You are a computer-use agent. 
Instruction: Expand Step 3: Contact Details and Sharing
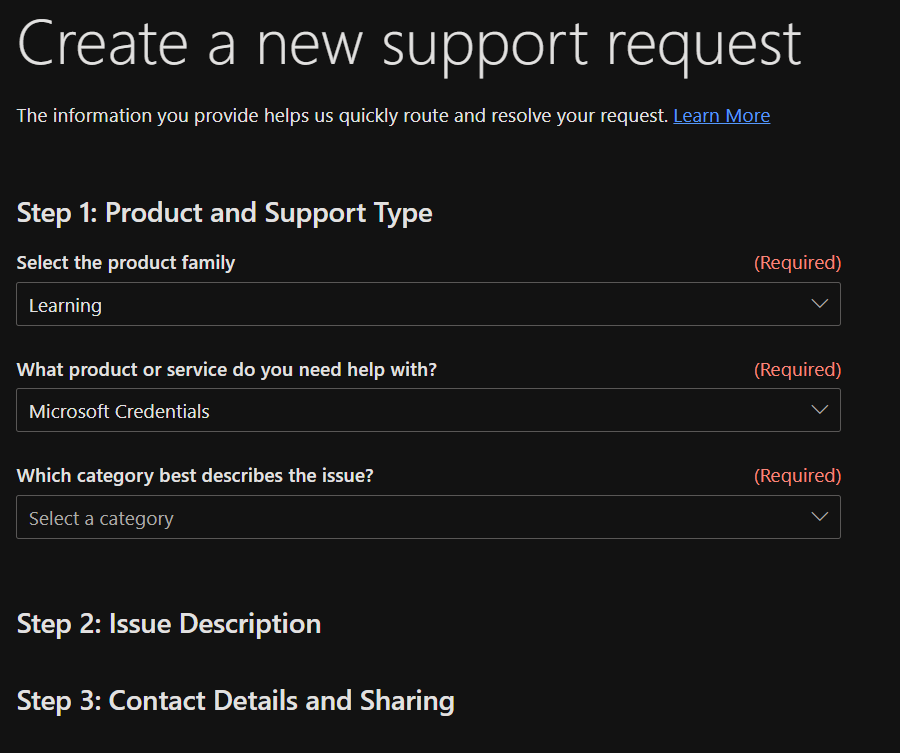click(234, 700)
